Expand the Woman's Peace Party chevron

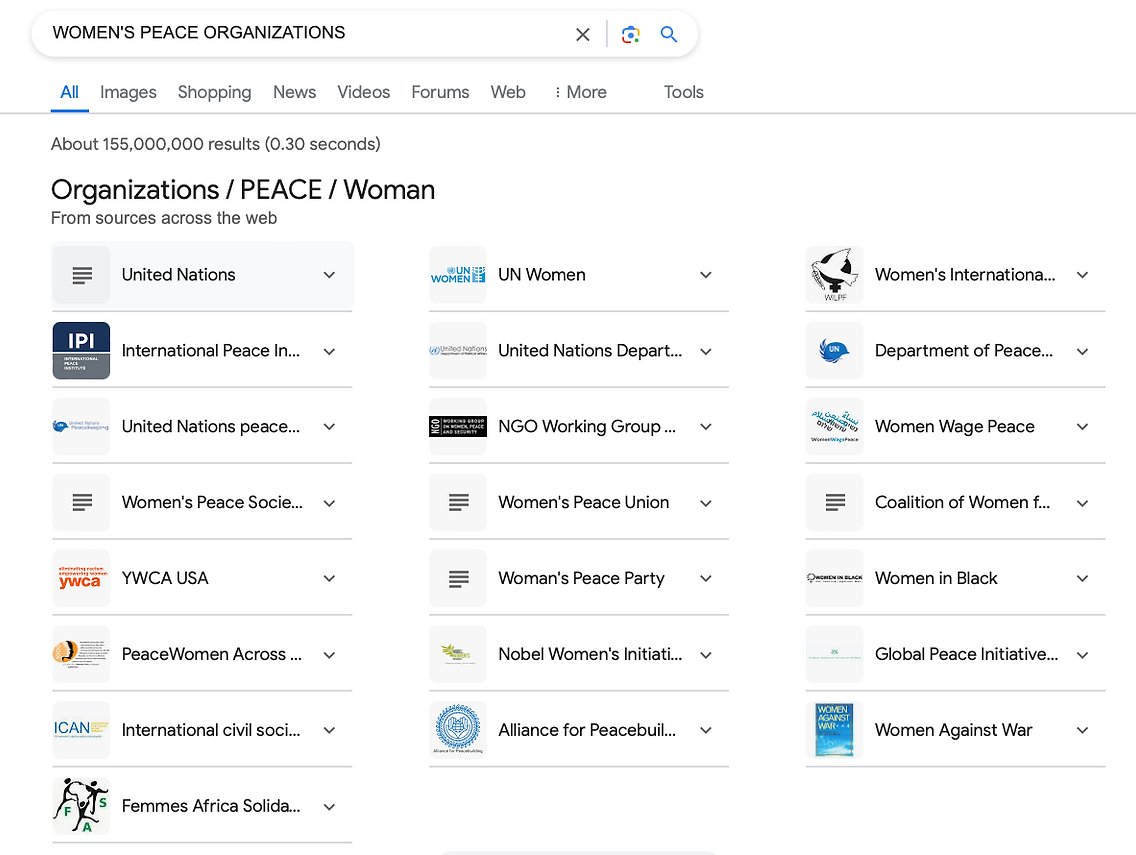tap(706, 578)
